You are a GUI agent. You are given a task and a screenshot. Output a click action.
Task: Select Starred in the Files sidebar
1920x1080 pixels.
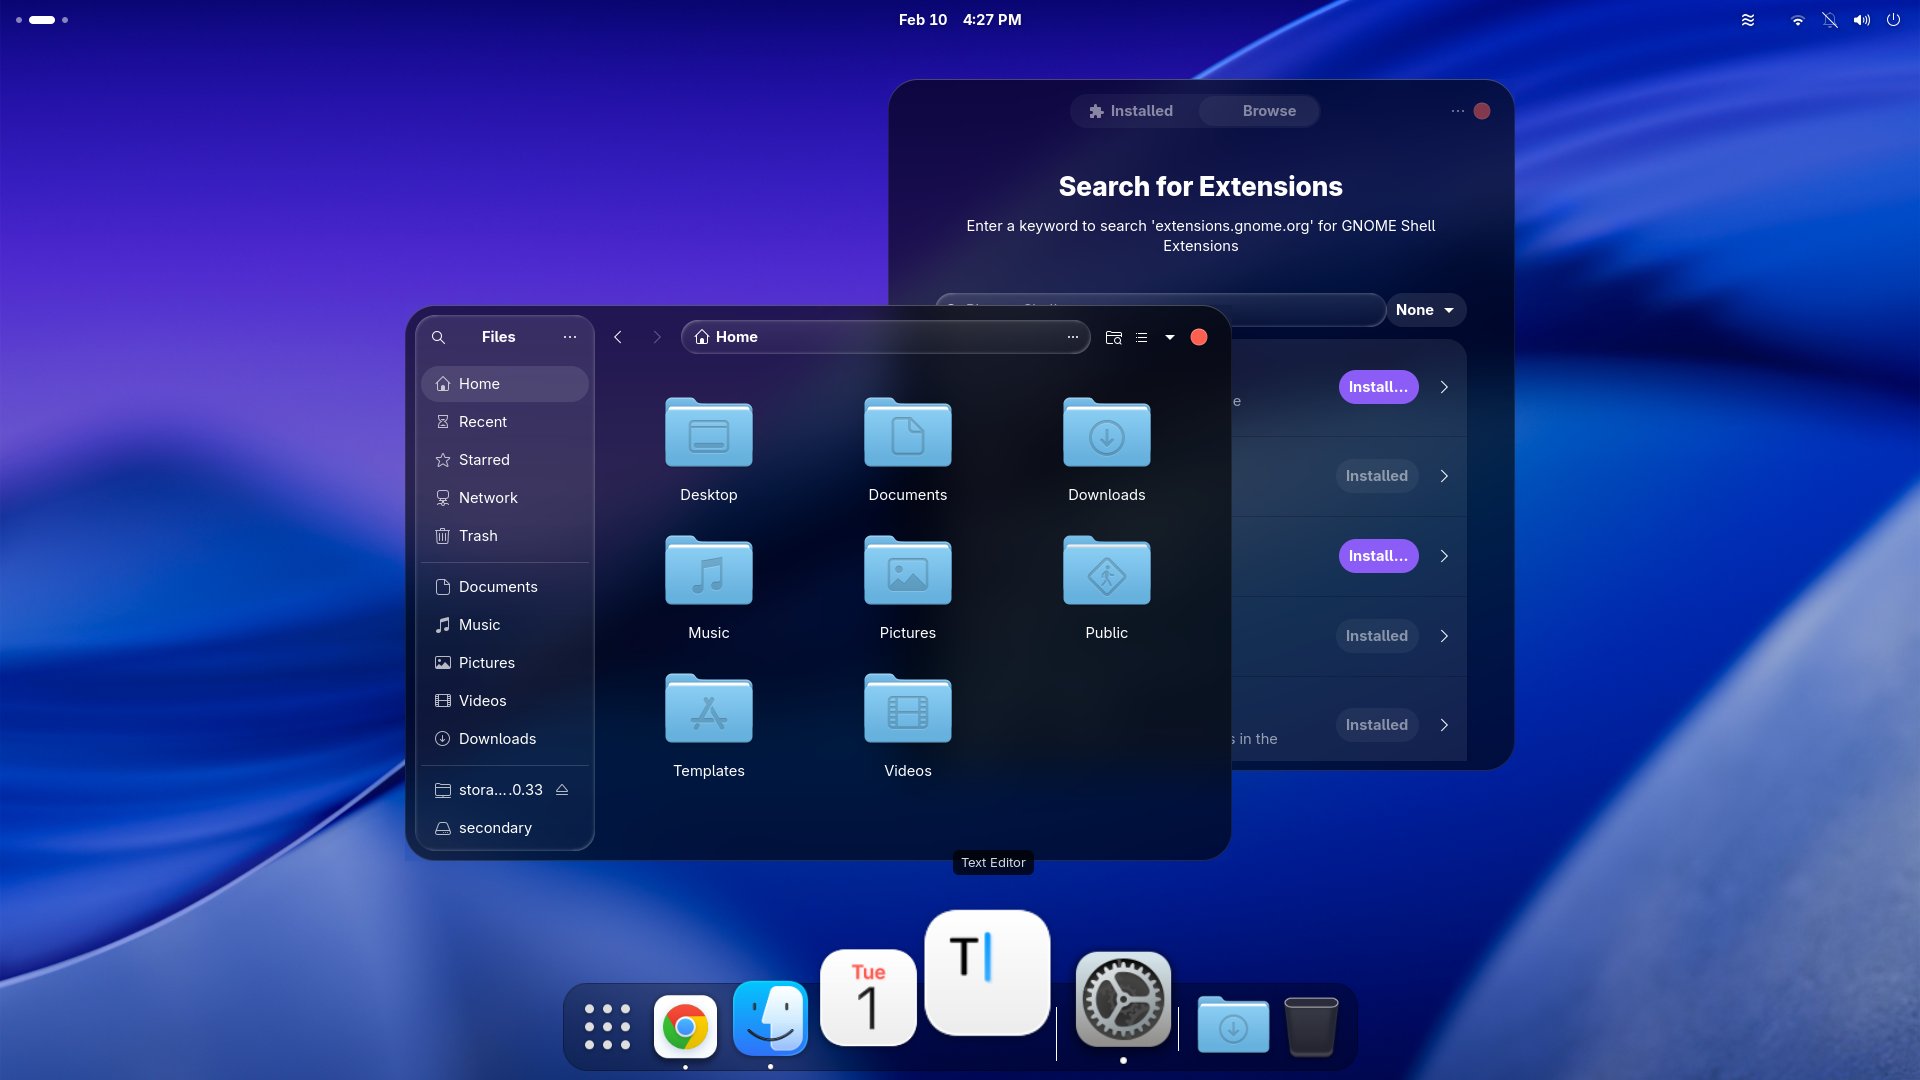point(484,460)
